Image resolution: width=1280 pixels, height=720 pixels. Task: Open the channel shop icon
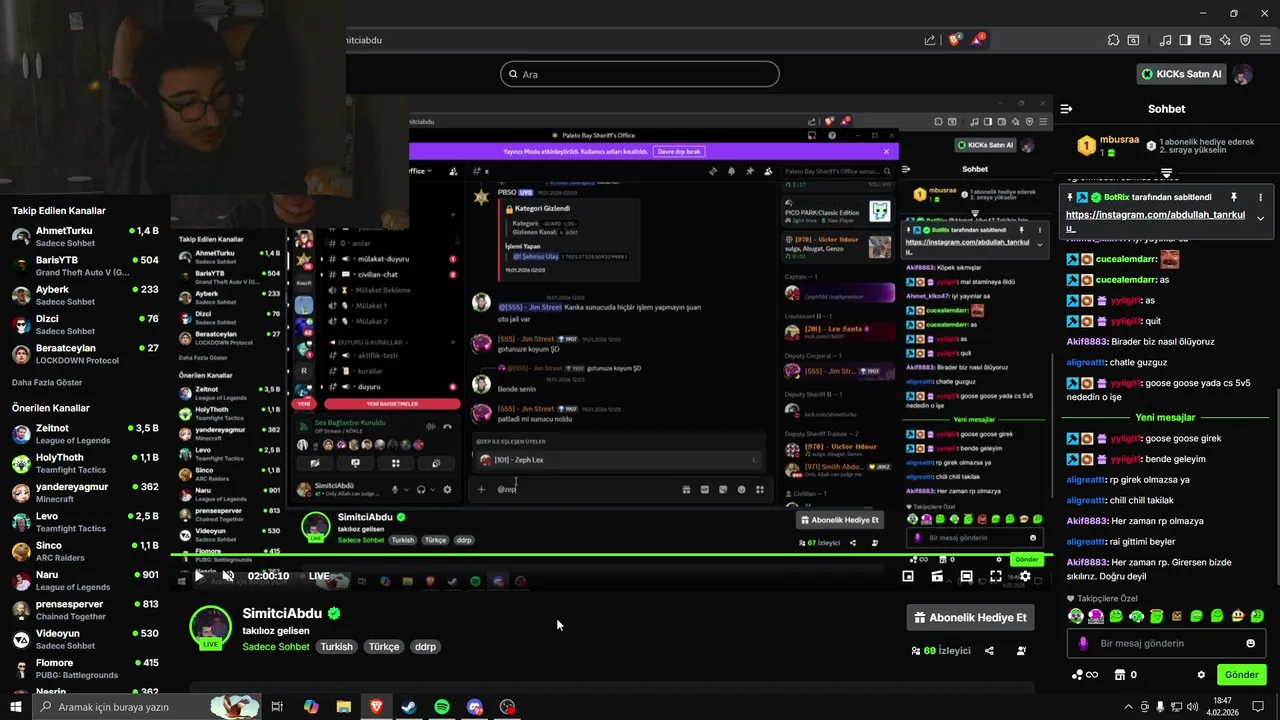click(x=1121, y=675)
